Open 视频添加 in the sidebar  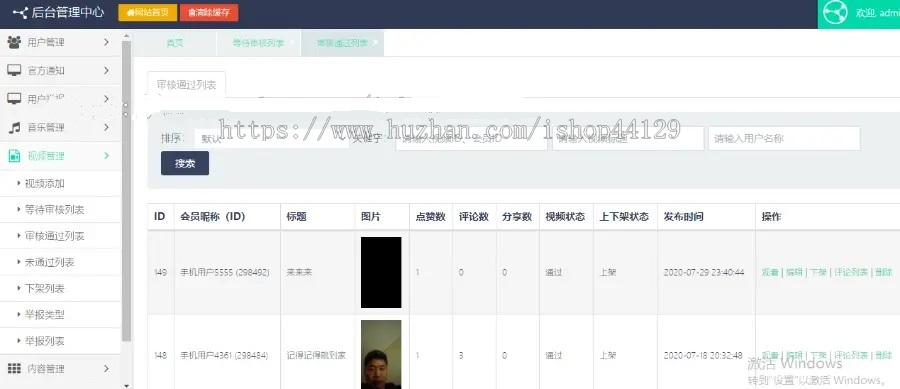coord(45,184)
